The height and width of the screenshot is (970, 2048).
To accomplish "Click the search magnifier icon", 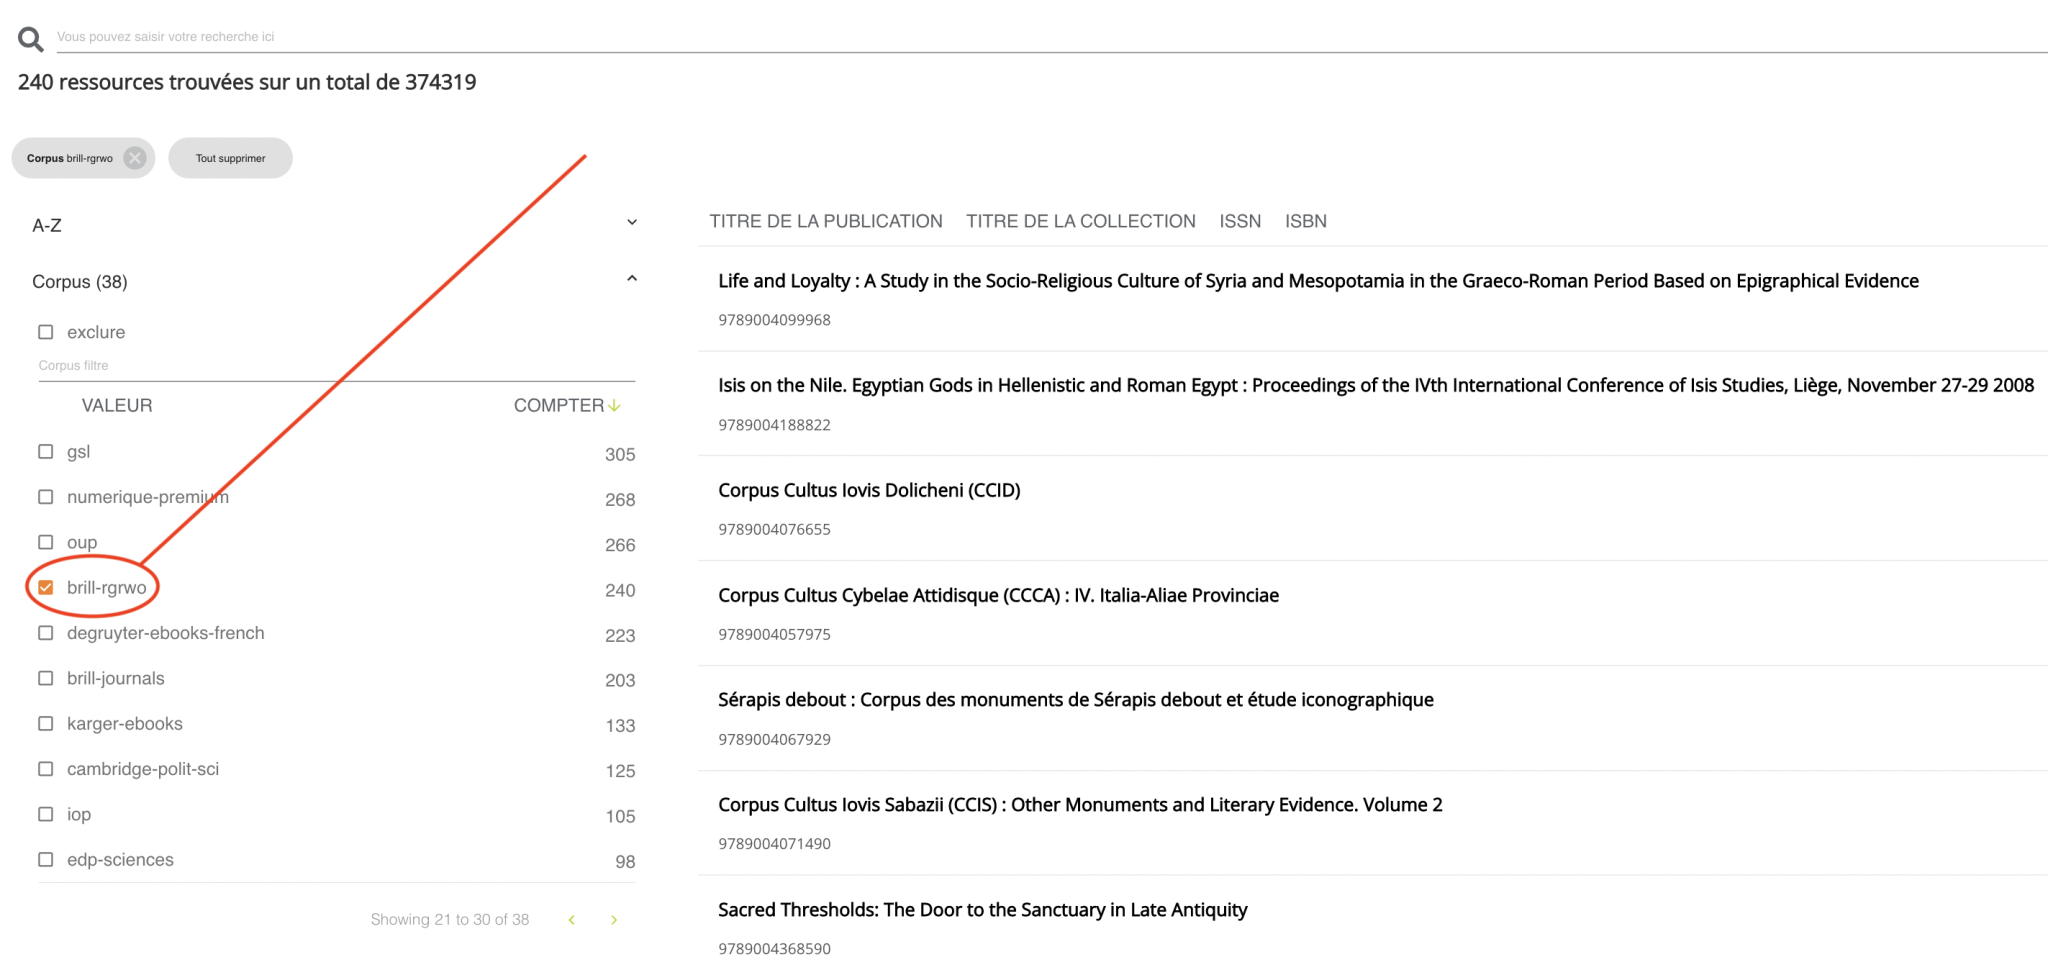I will 31,39.
